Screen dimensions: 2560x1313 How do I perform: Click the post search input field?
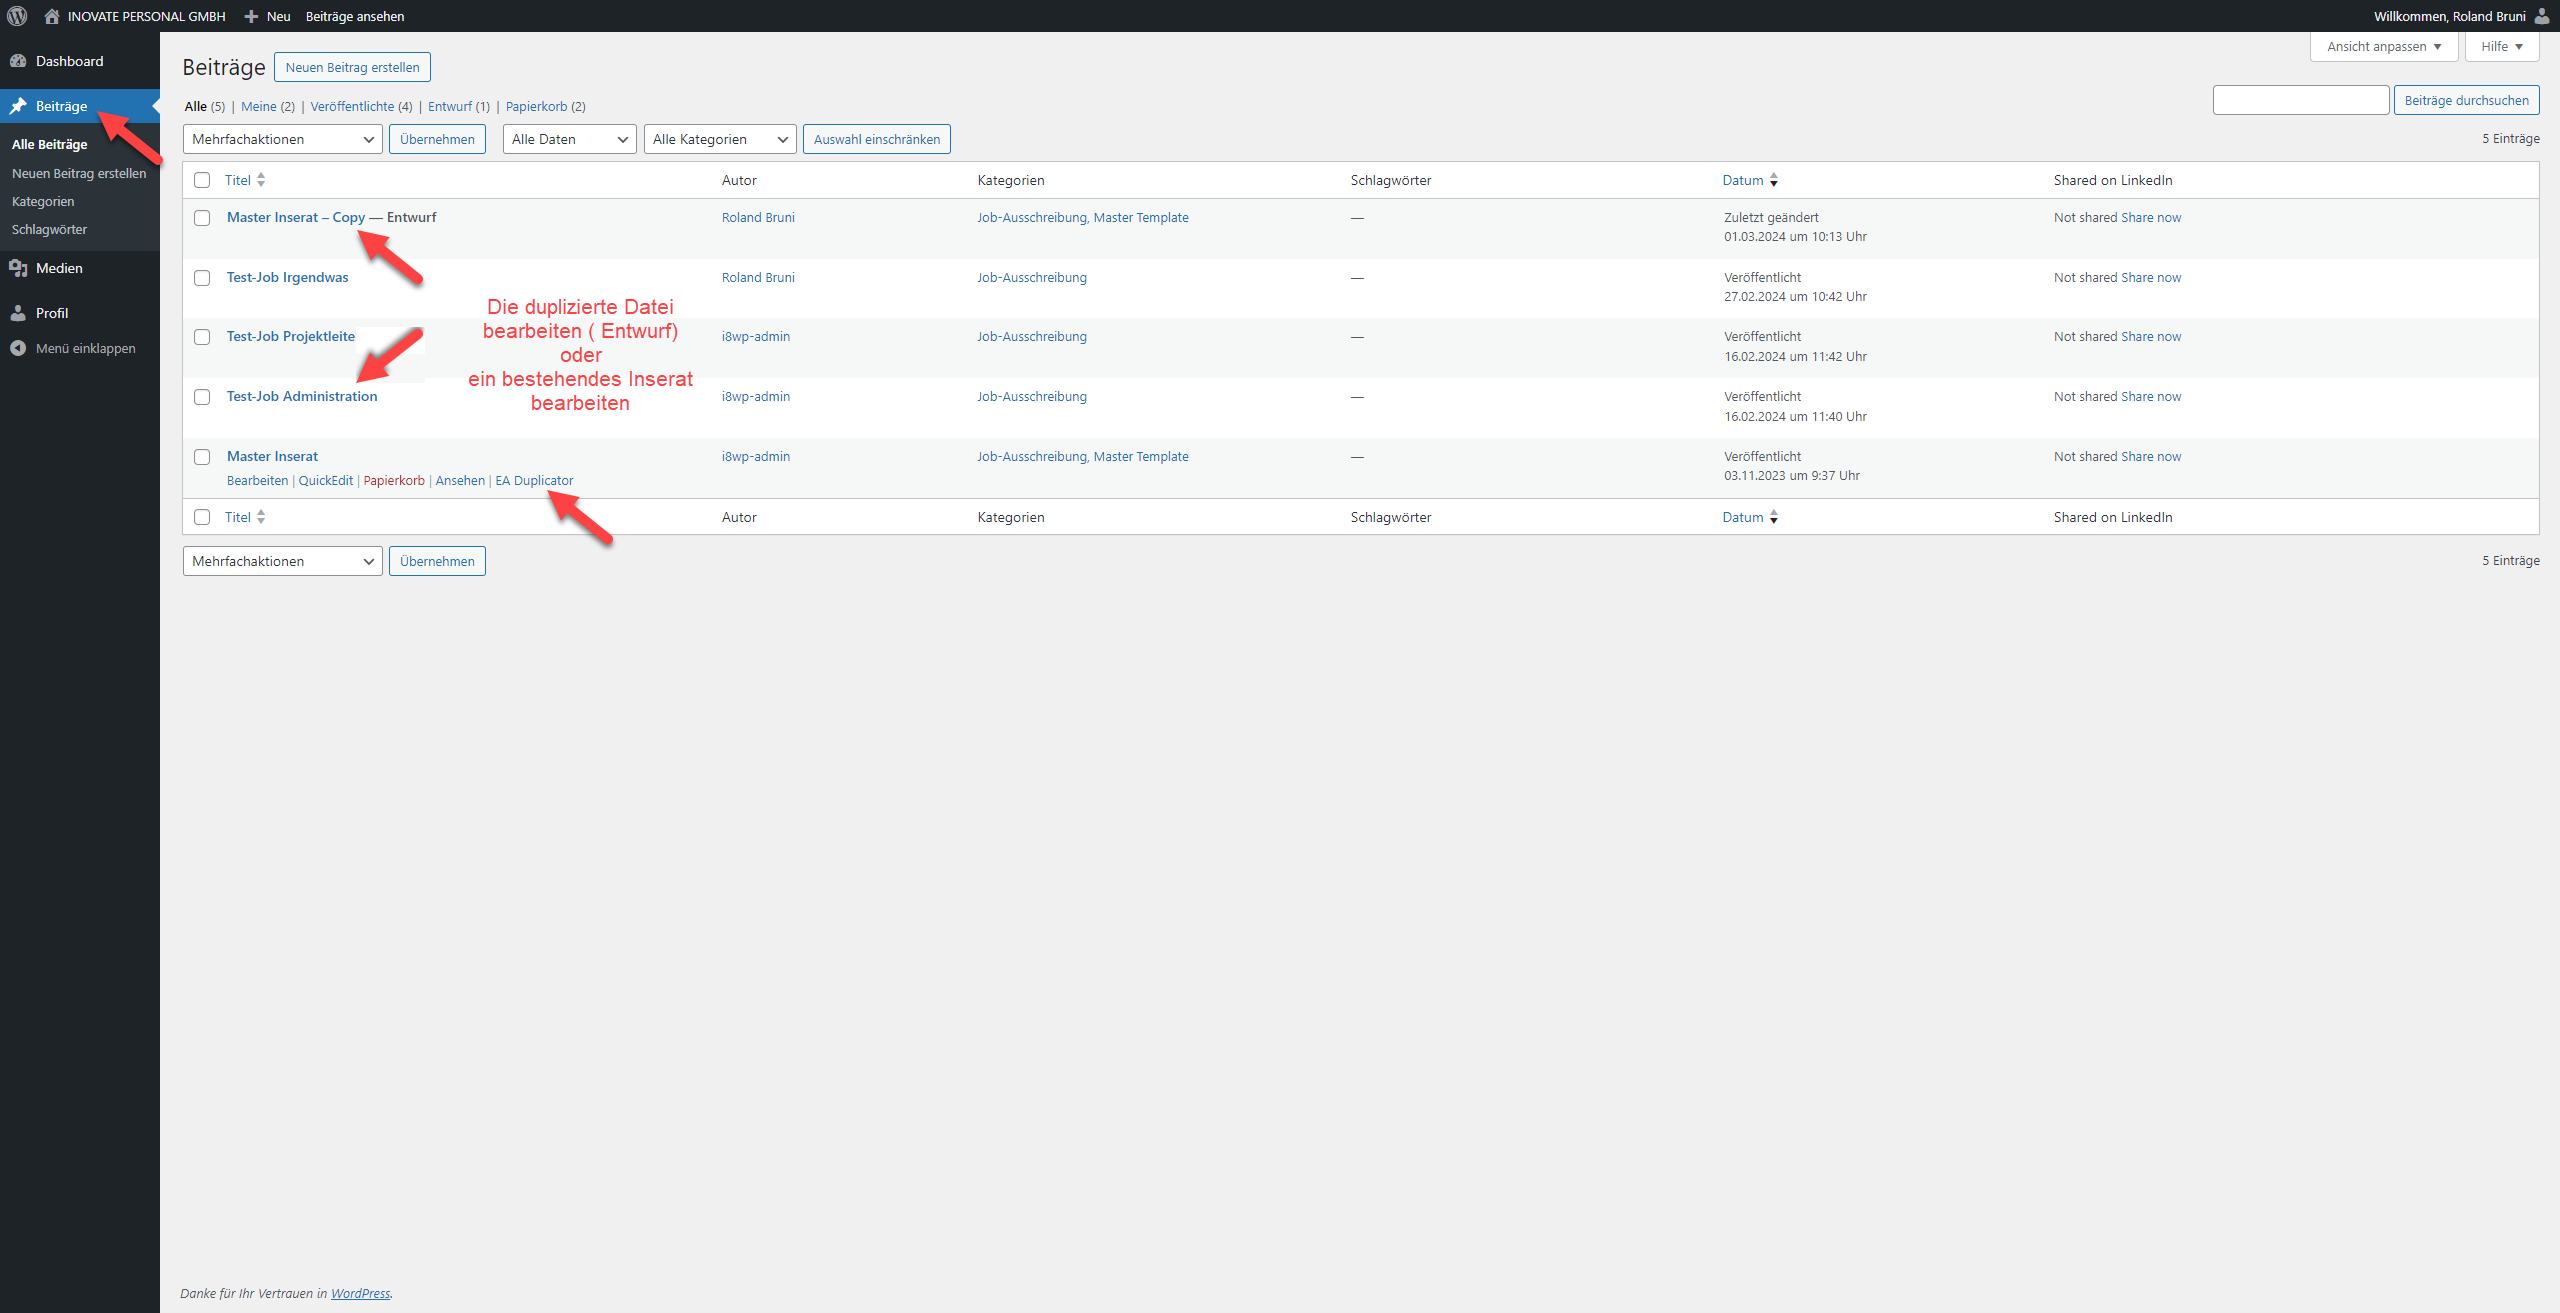(x=2300, y=100)
